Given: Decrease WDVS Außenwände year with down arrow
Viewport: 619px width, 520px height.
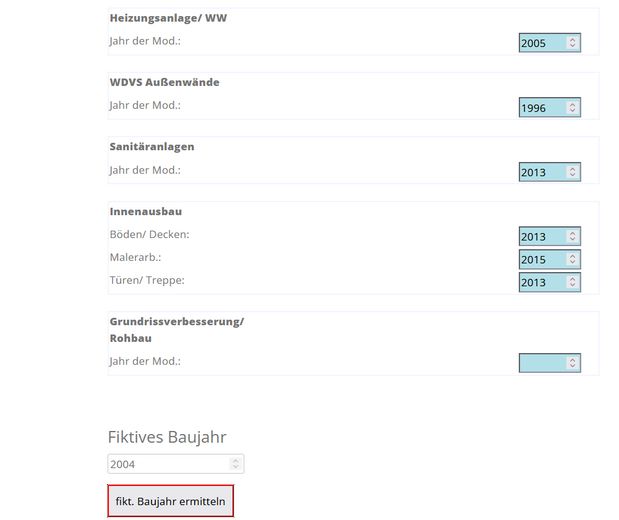Looking at the screenshot, I should pos(572,111).
